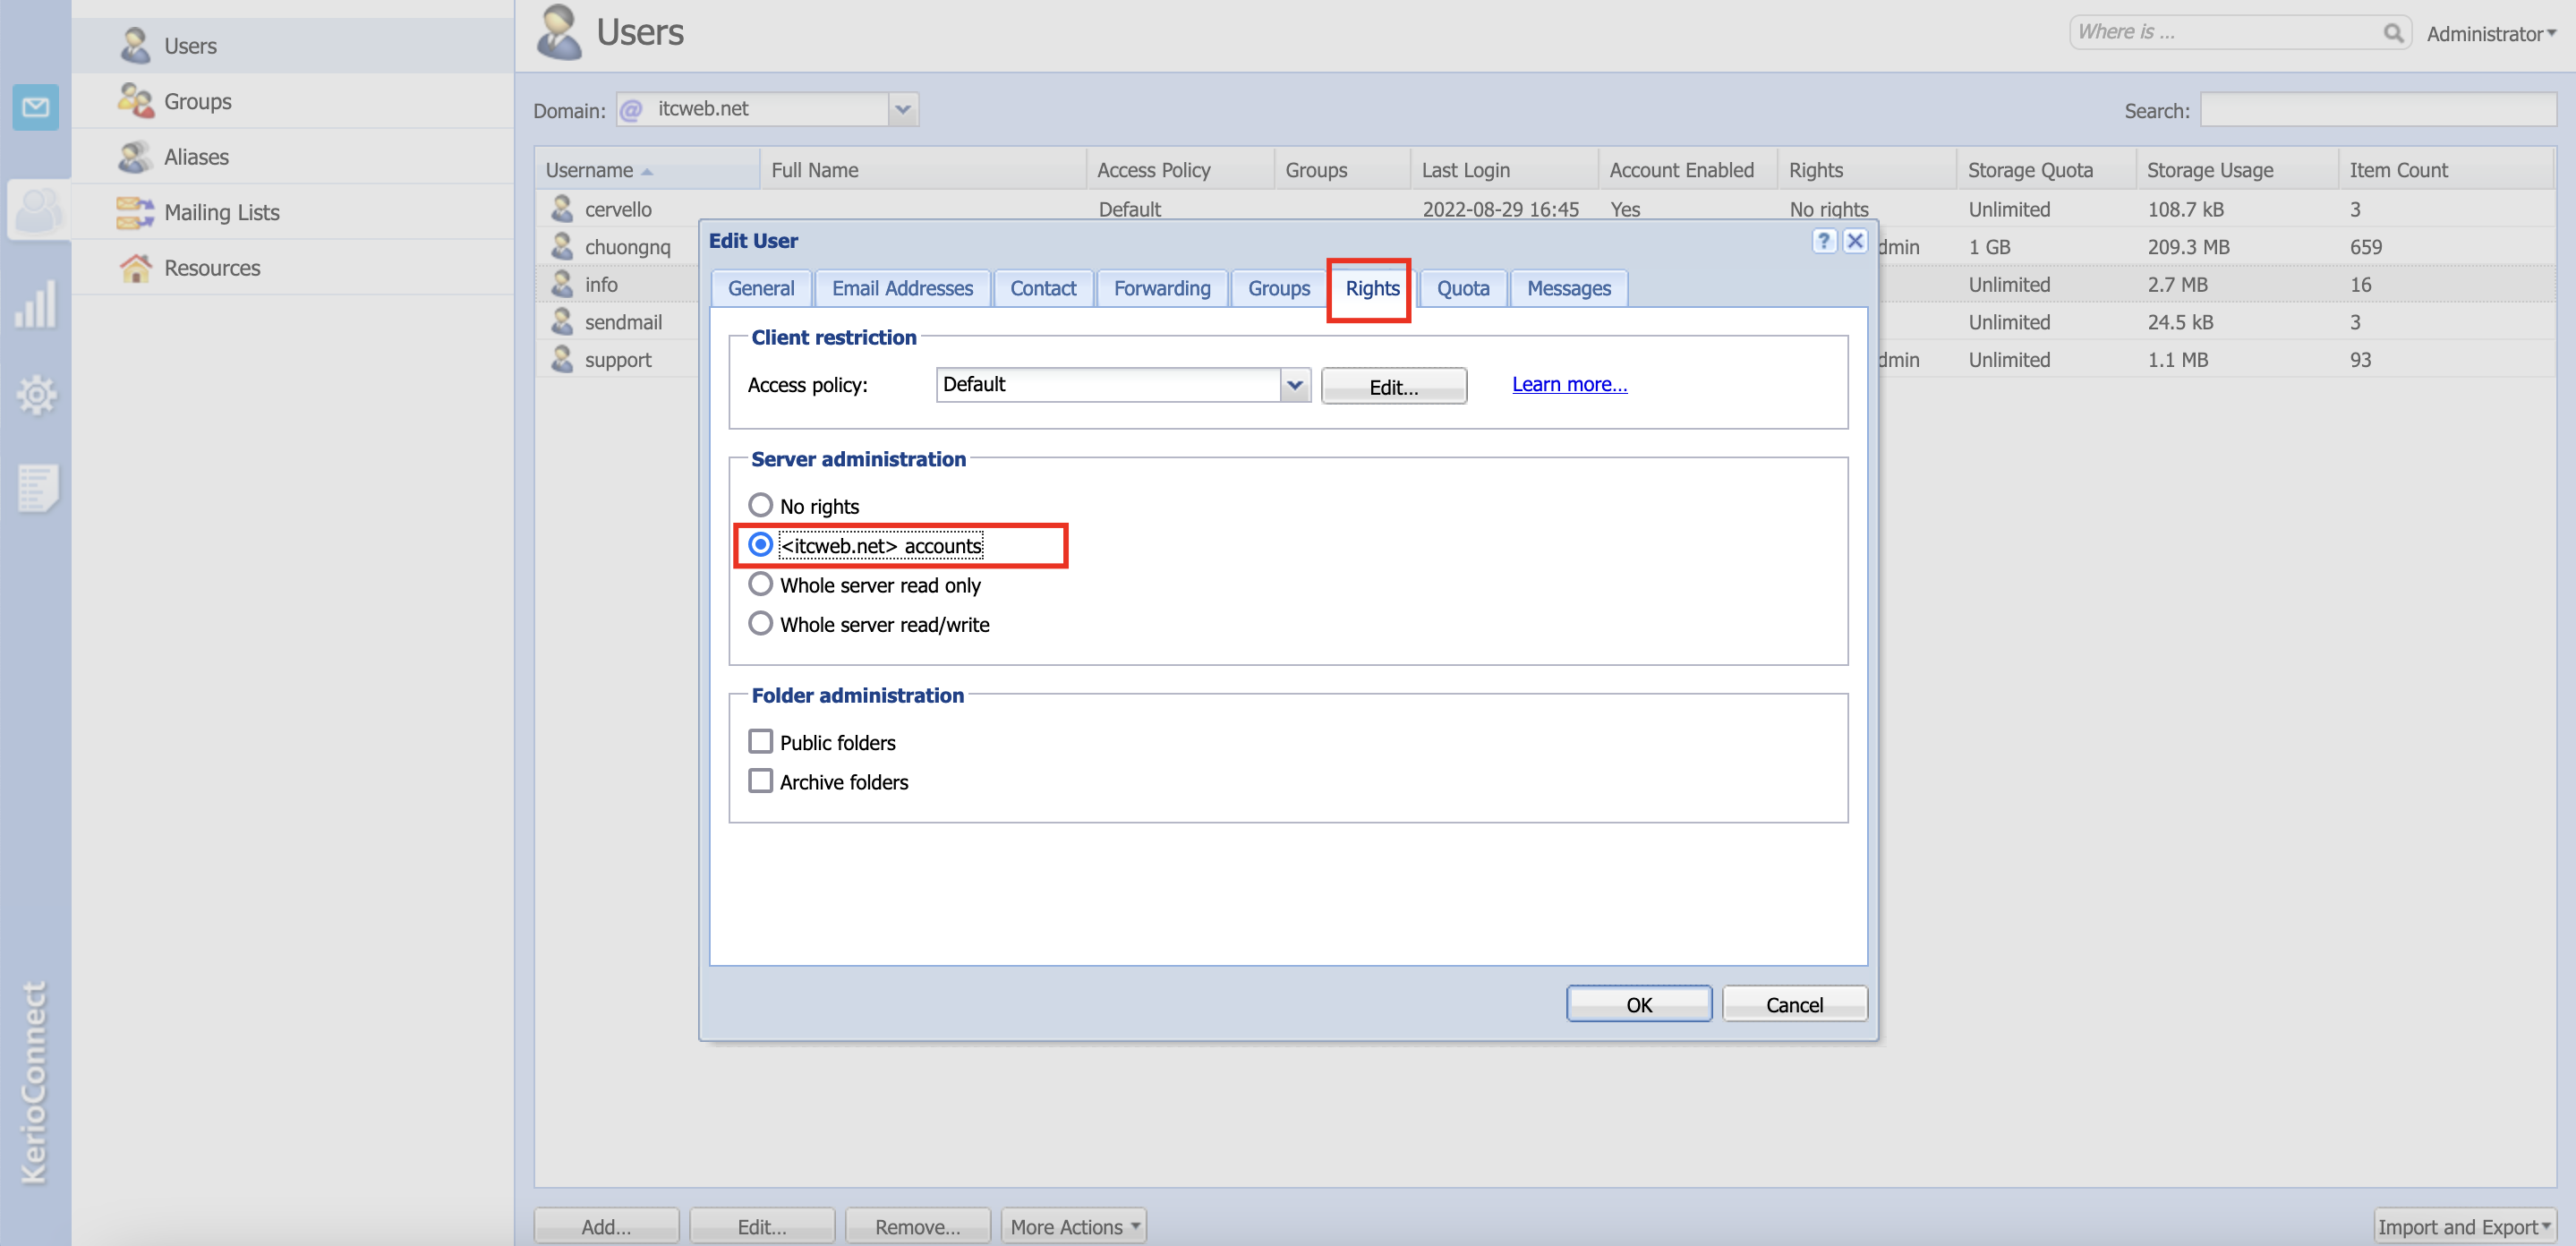Open the status bar-chart icon in sidebar

tap(36, 304)
